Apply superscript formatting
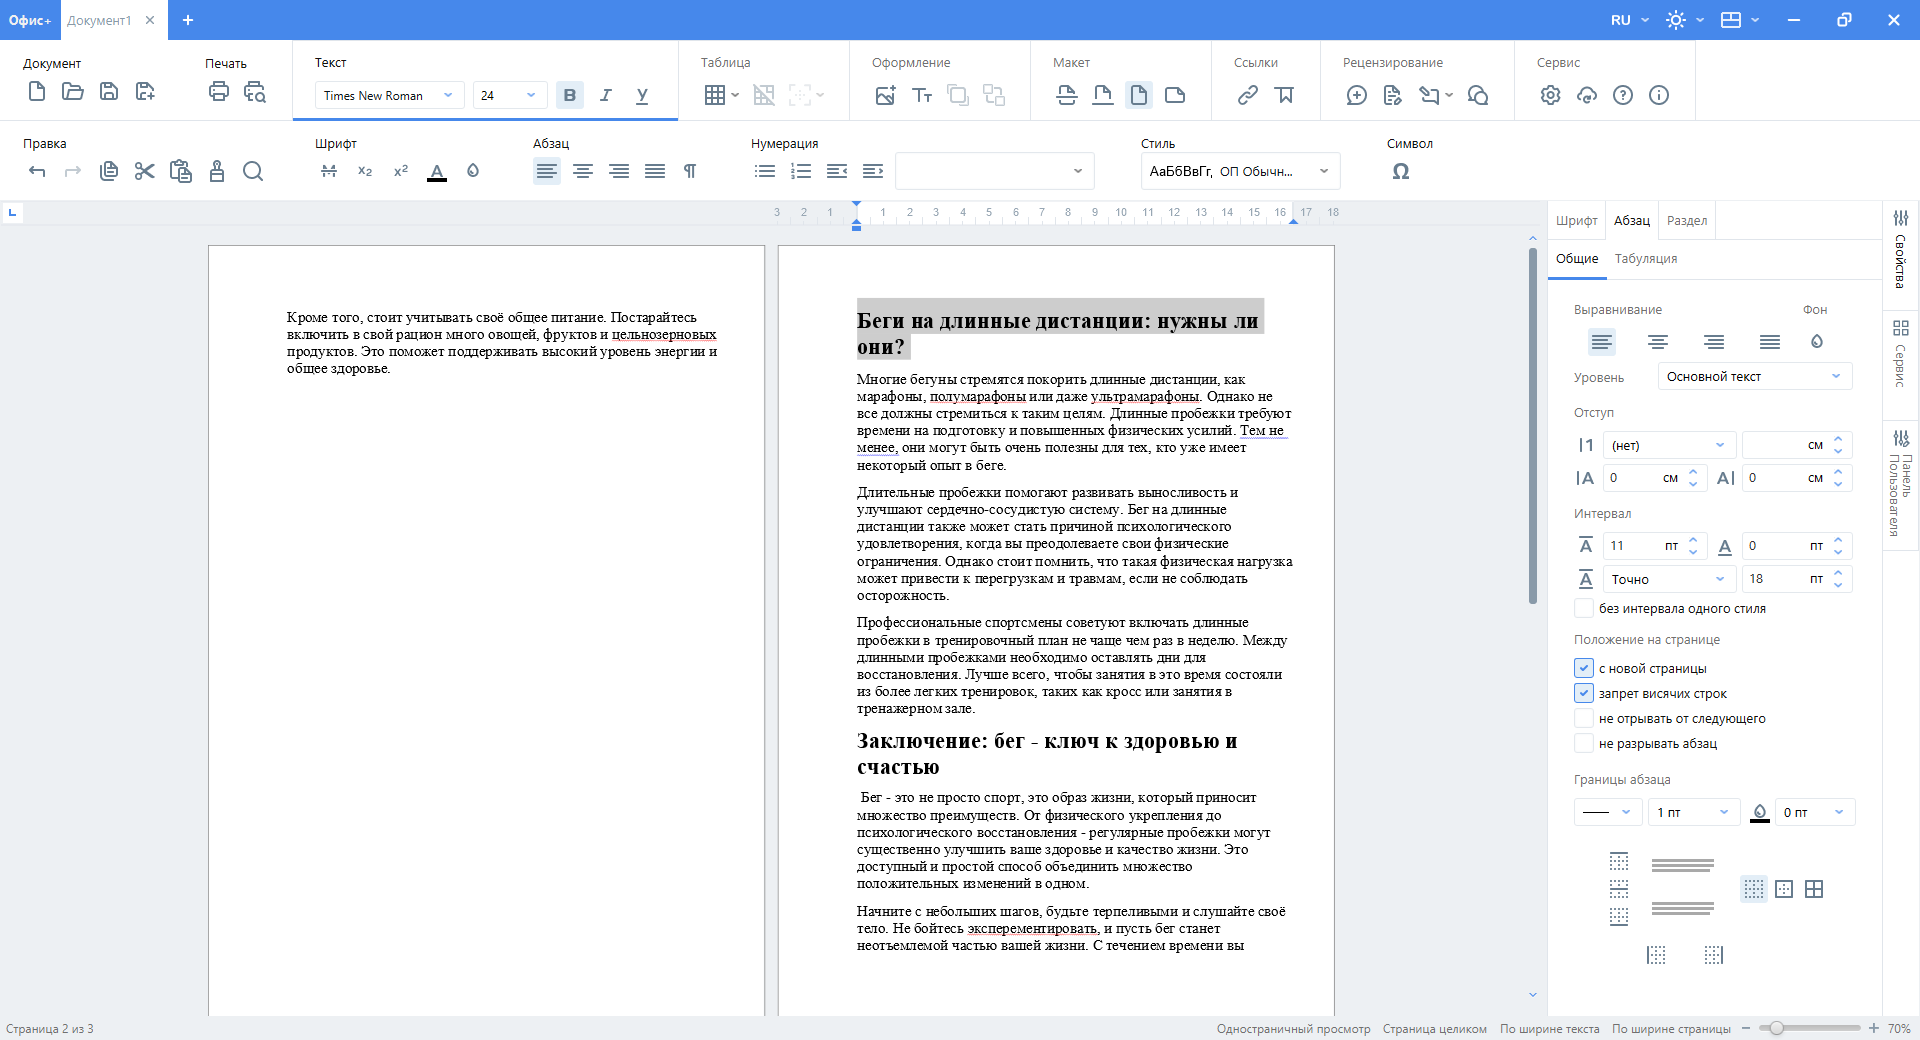The height and width of the screenshot is (1040, 1920). click(400, 171)
